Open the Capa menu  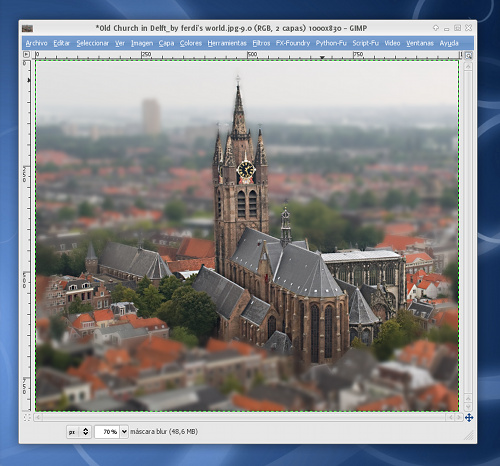coord(166,43)
